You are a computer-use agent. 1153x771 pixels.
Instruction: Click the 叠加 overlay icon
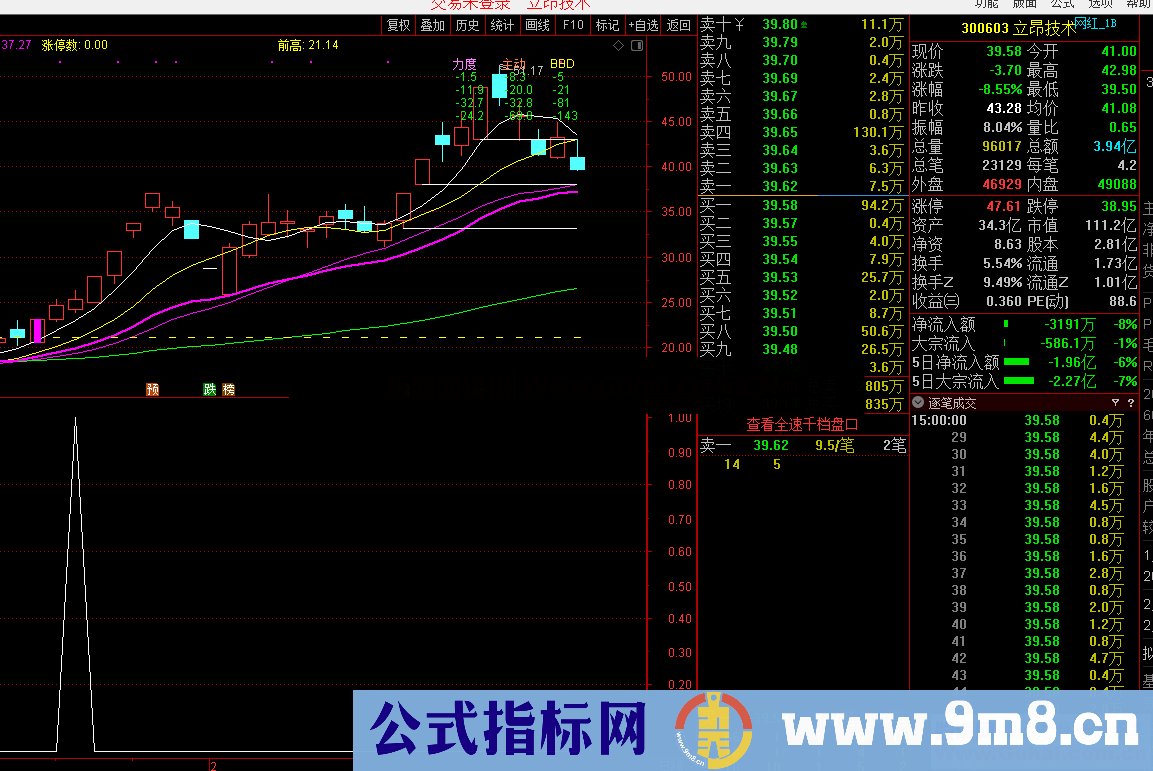(x=432, y=25)
